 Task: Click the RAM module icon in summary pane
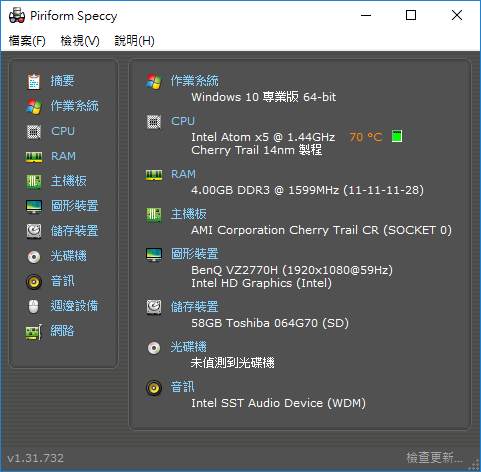[x=154, y=175]
